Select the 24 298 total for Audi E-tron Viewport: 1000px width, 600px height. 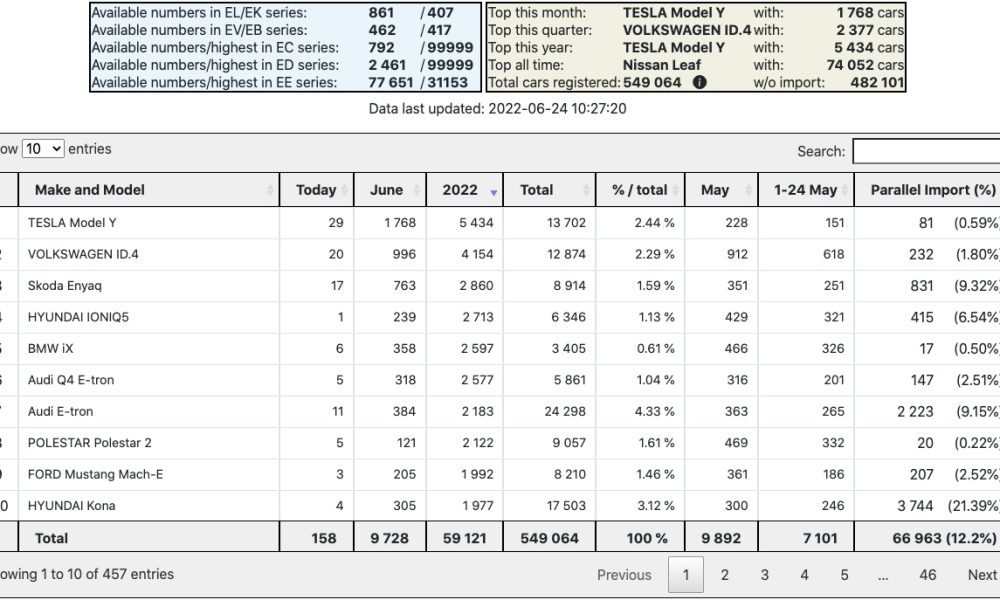click(565, 411)
